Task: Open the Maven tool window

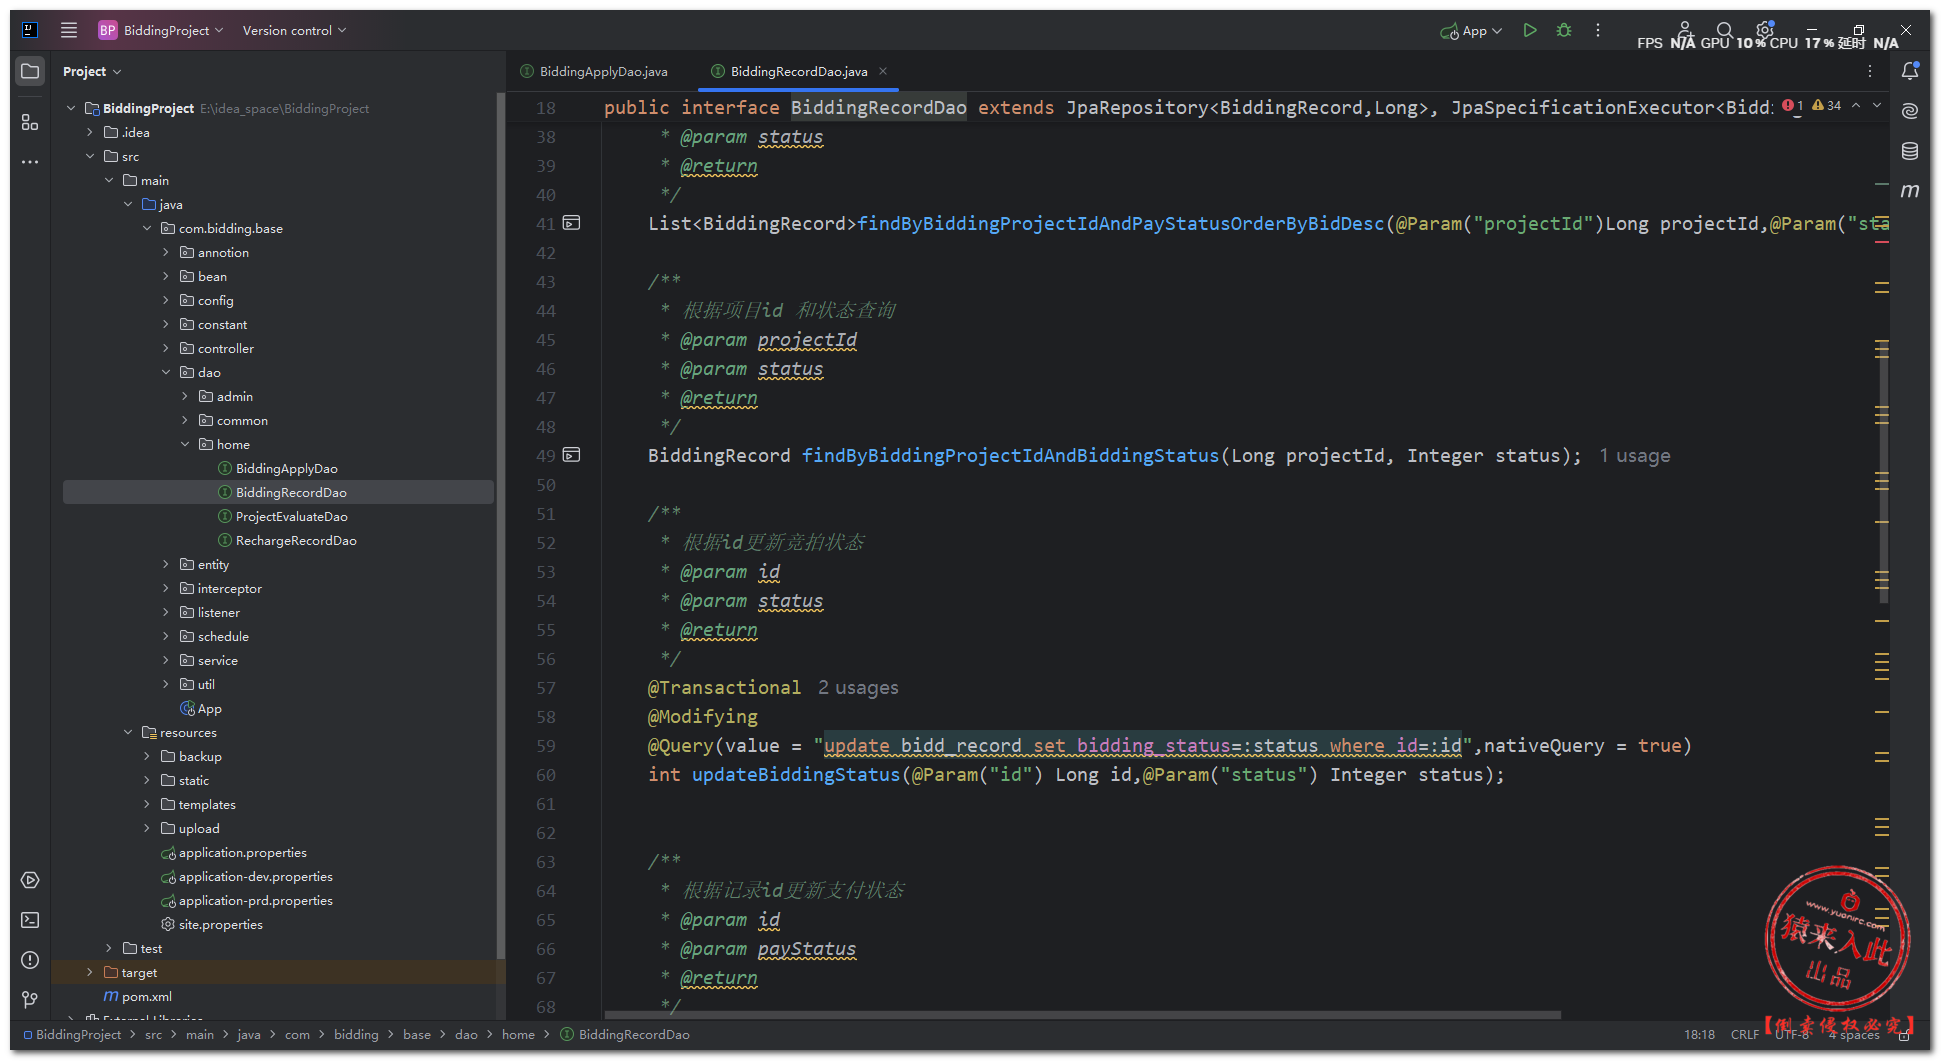Action: click(1910, 190)
